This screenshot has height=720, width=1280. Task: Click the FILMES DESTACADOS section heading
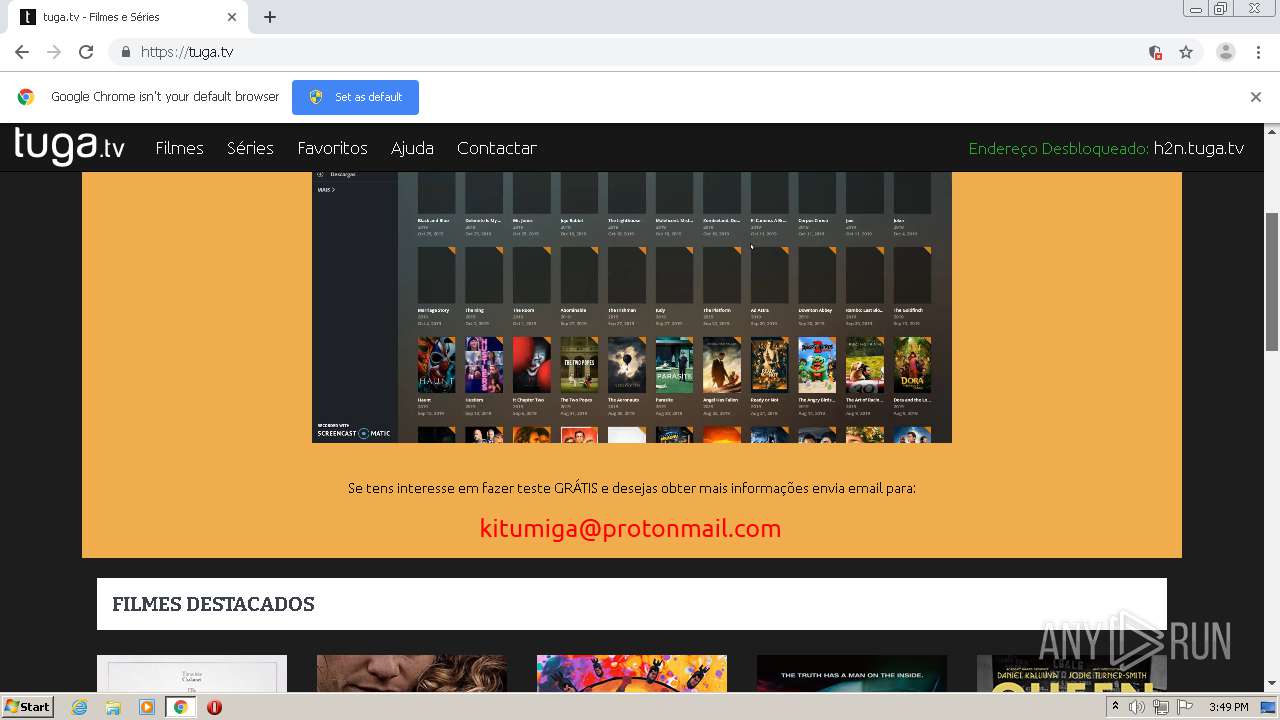[213, 604]
